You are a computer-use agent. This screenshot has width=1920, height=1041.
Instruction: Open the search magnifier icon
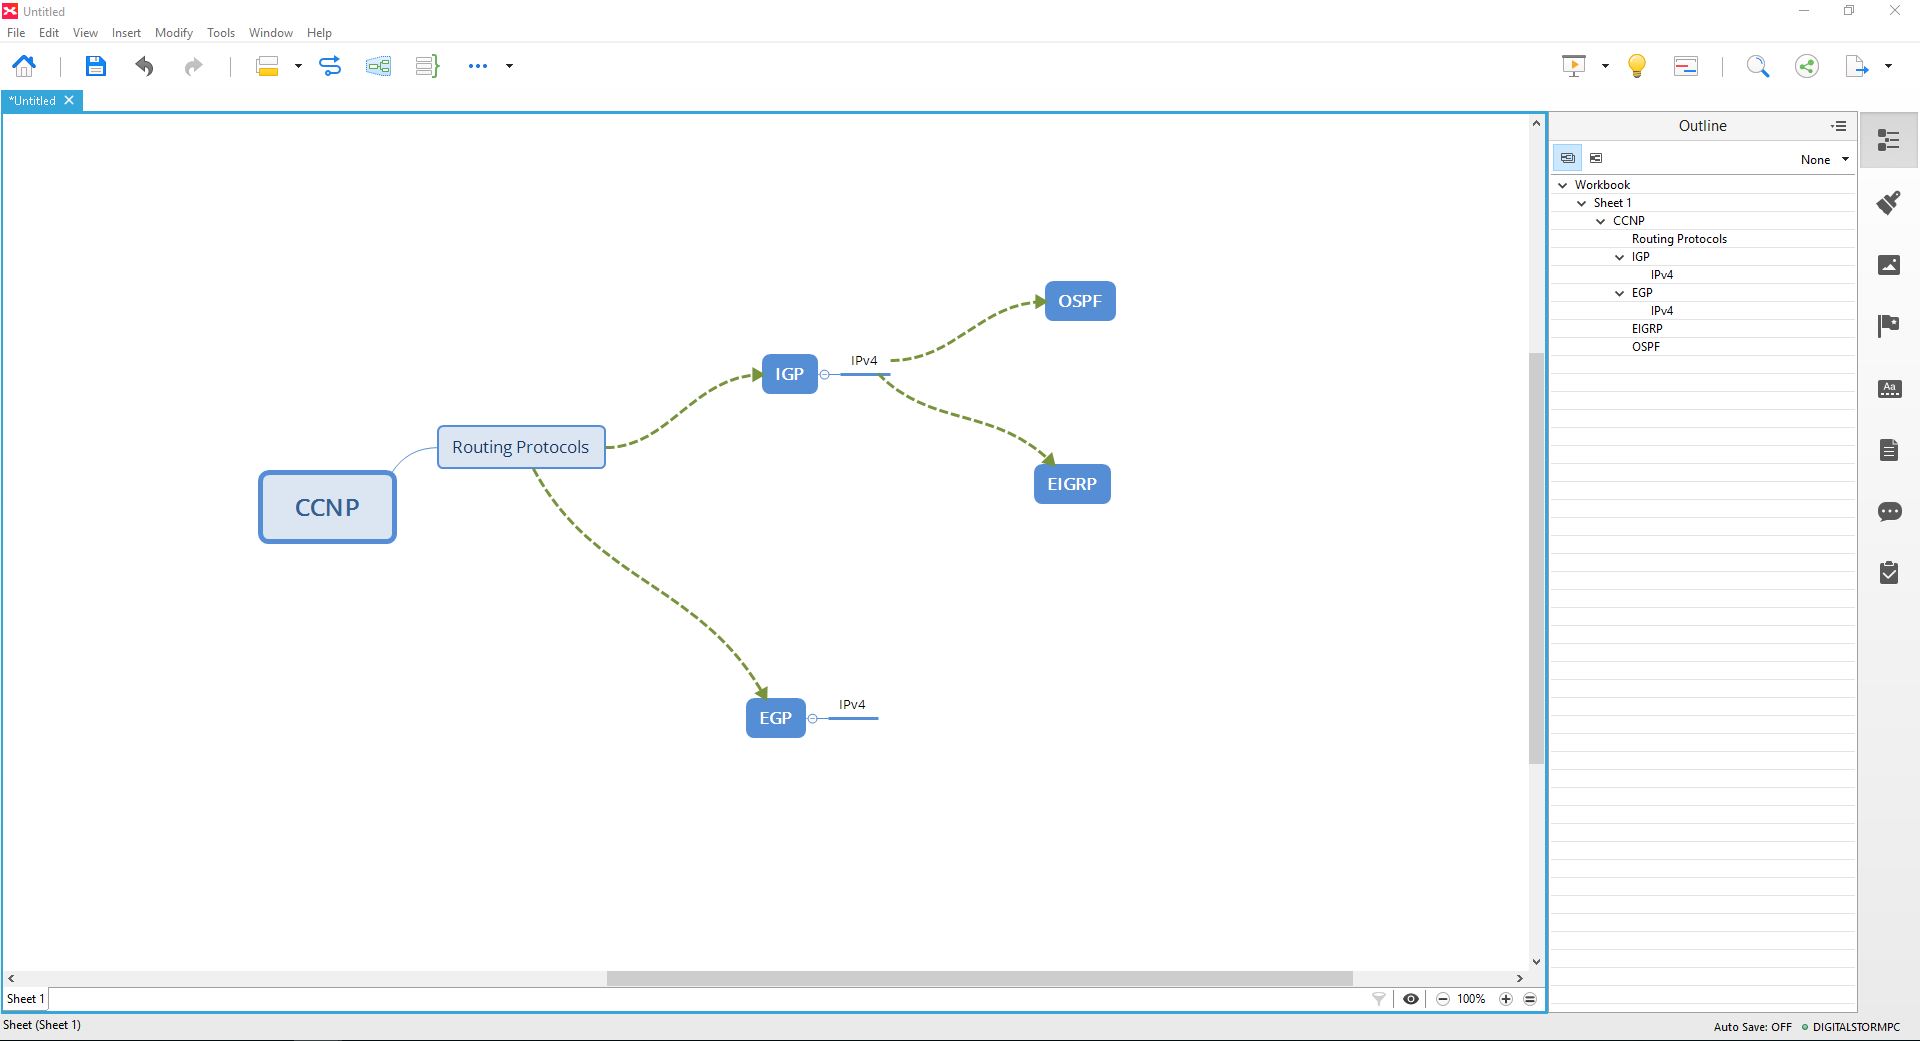1757,66
